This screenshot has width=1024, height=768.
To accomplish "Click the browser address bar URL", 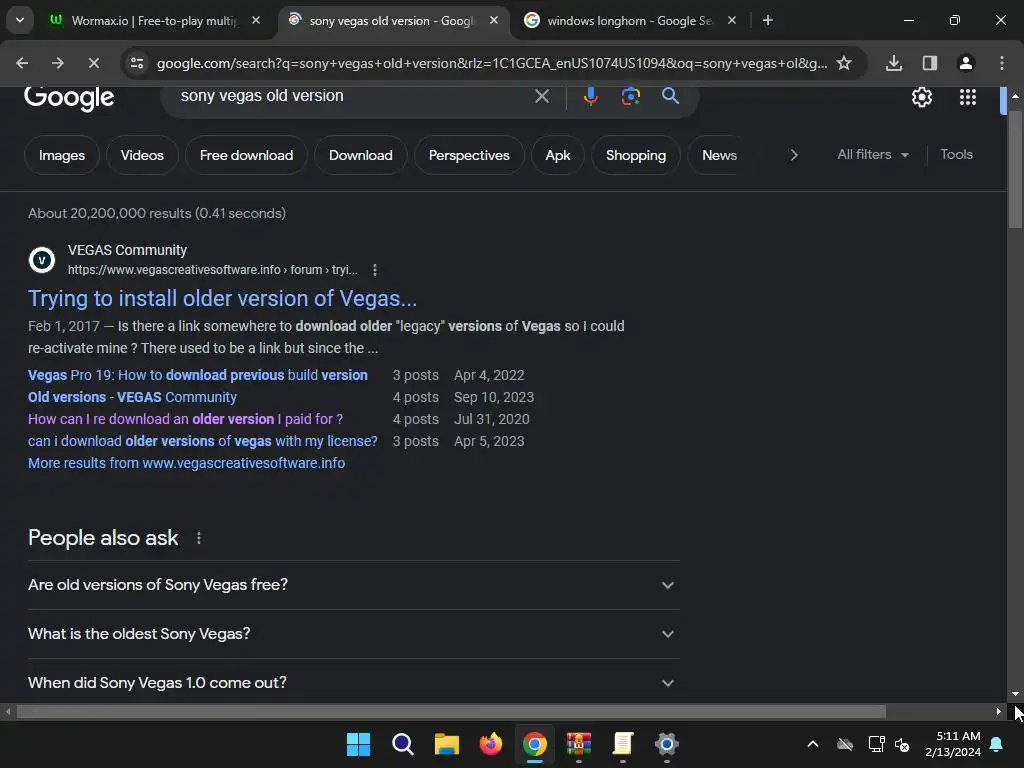I will coord(491,63).
